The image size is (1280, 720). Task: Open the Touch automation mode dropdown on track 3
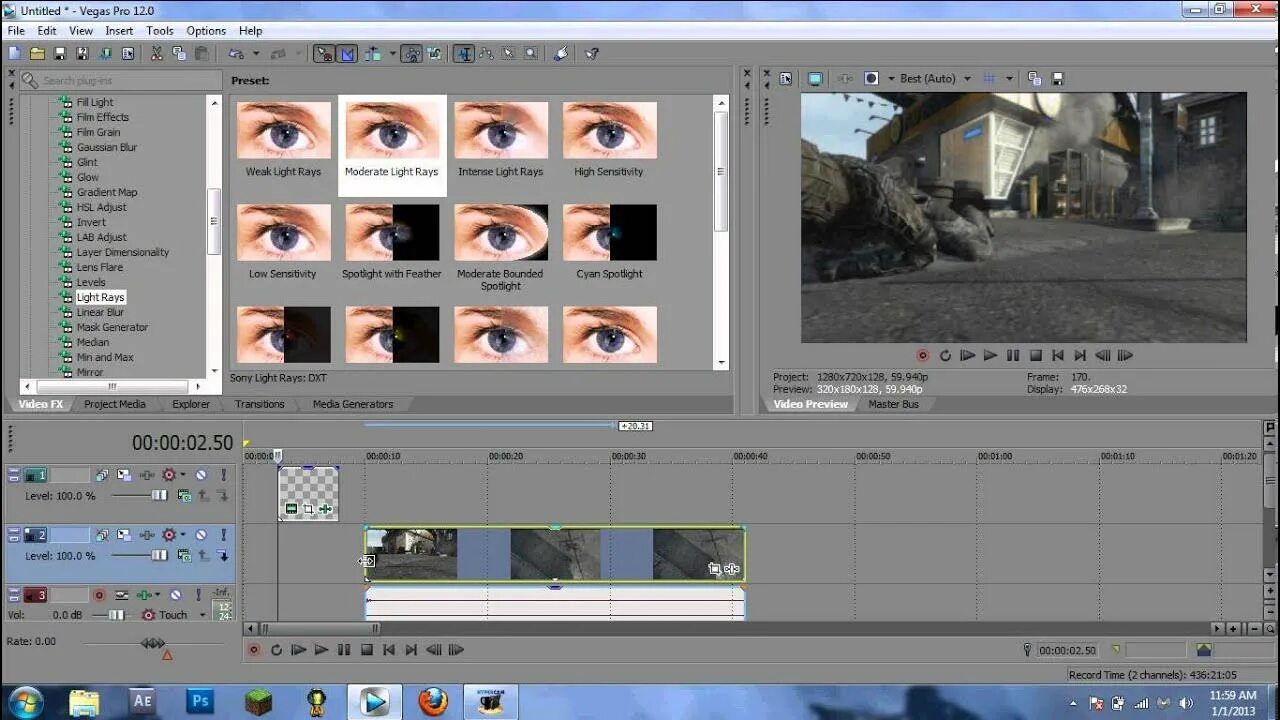(x=202, y=615)
